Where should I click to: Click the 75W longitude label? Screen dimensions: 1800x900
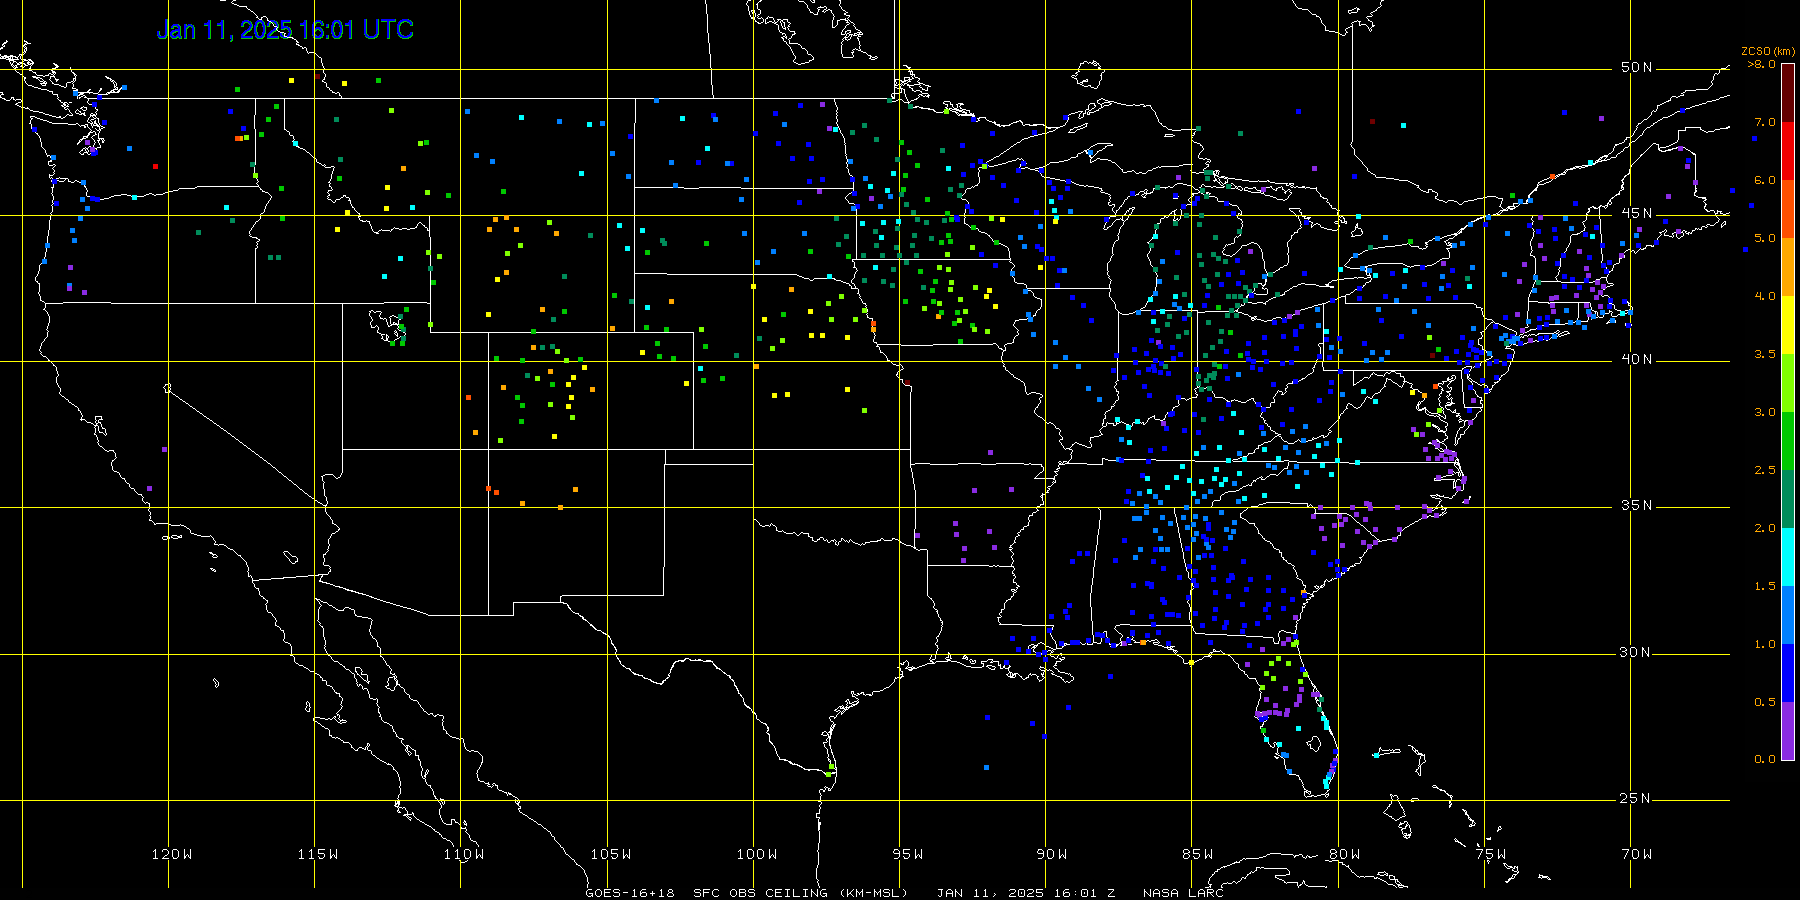(x=1491, y=854)
